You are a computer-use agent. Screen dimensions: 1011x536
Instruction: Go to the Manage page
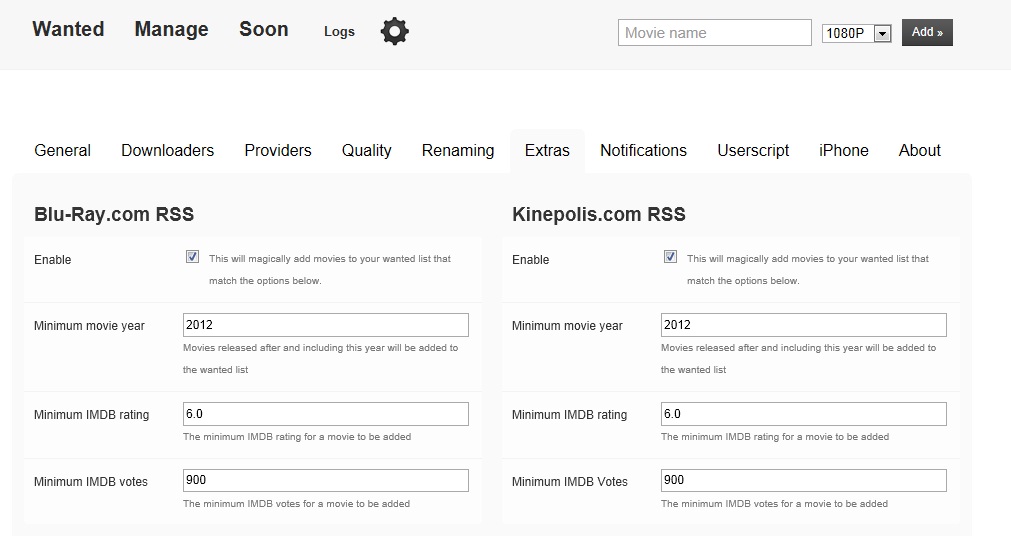[171, 29]
